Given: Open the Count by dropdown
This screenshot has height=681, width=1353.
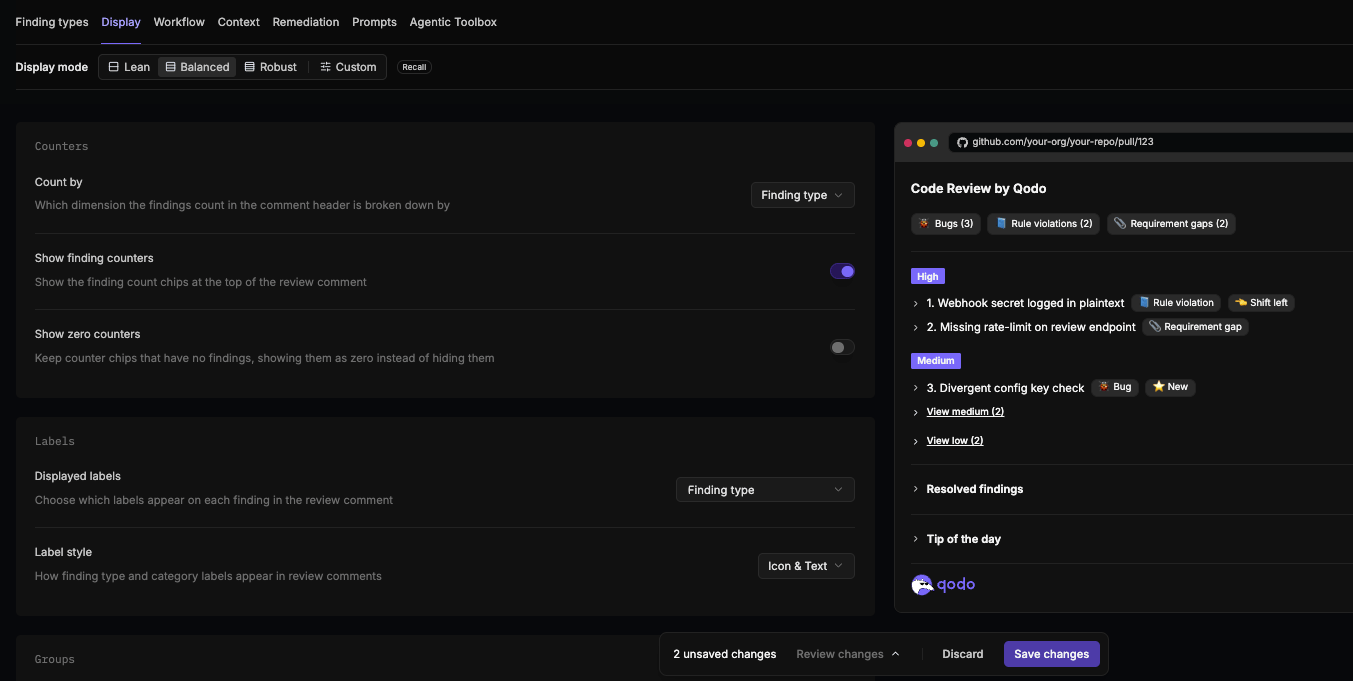Looking at the screenshot, I should (803, 195).
